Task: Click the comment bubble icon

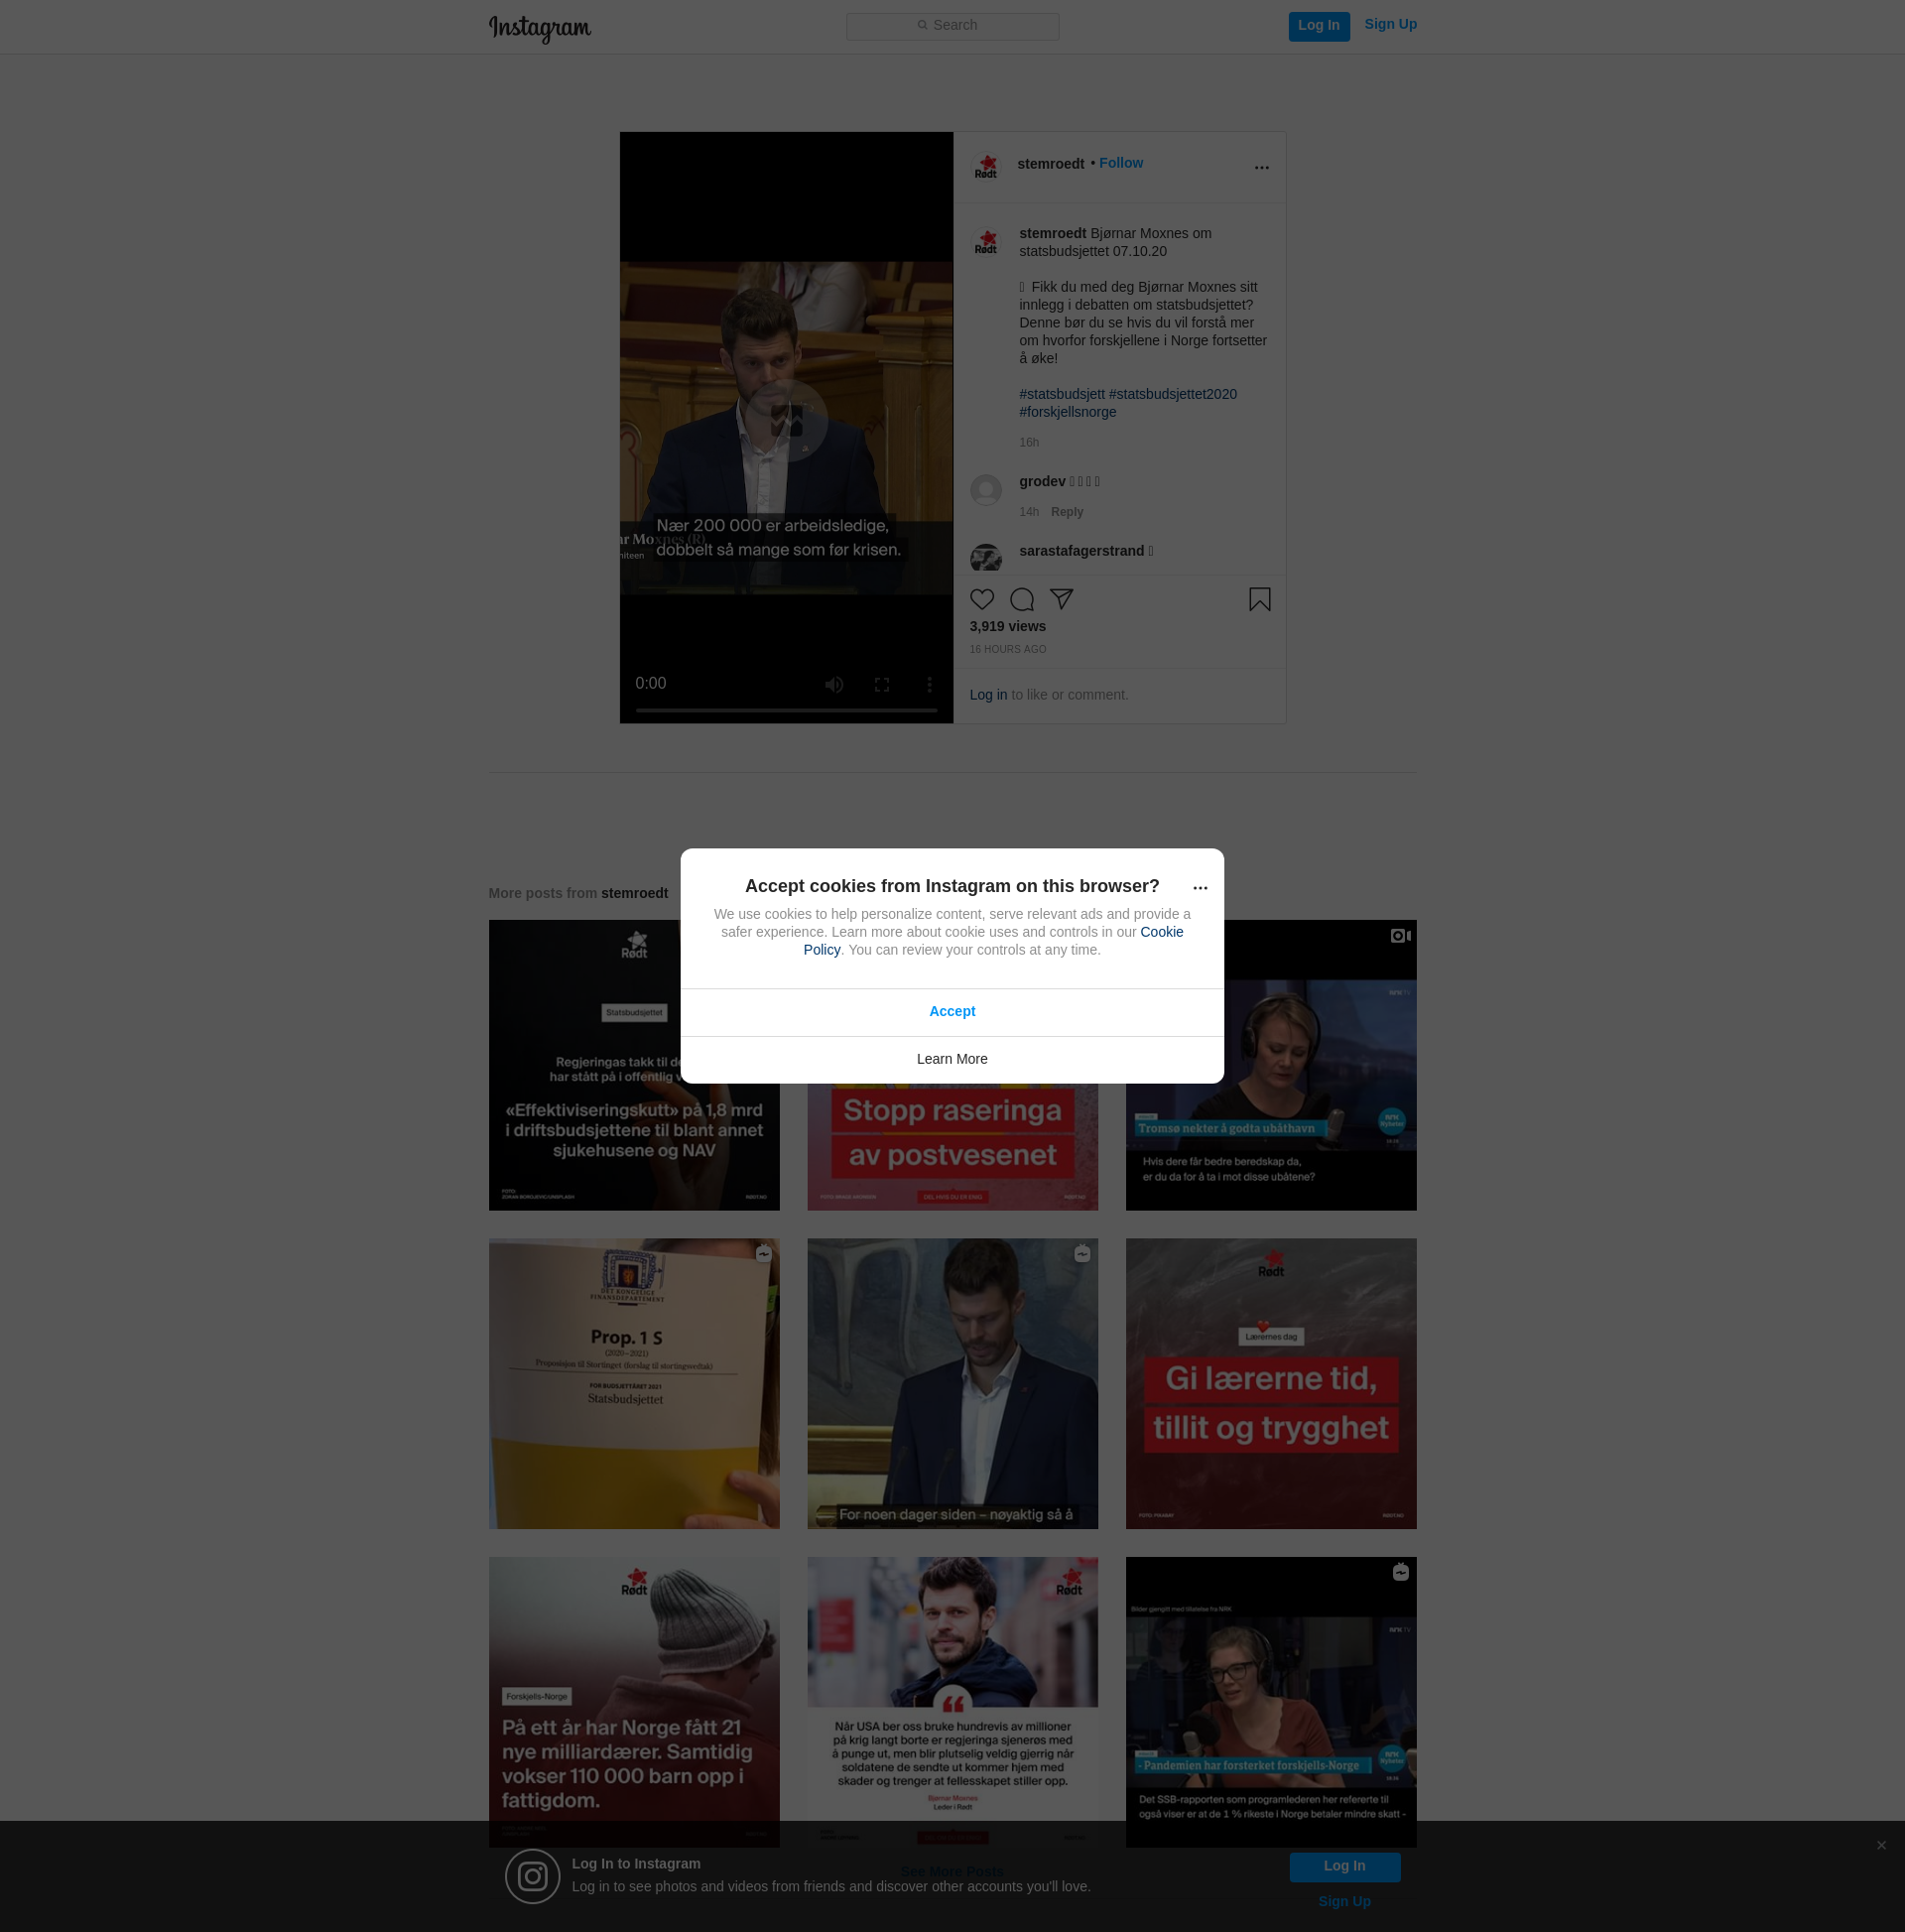Action: [x=1021, y=599]
